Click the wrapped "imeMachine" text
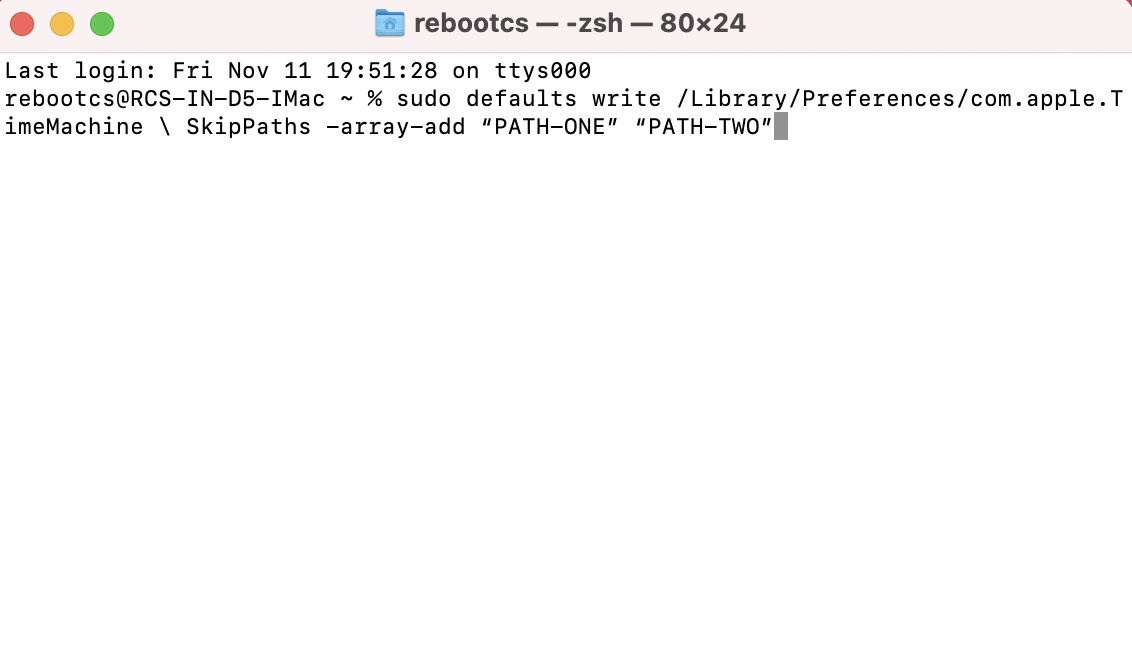This screenshot has width=1132, height=672. click(x=73, y=127)
